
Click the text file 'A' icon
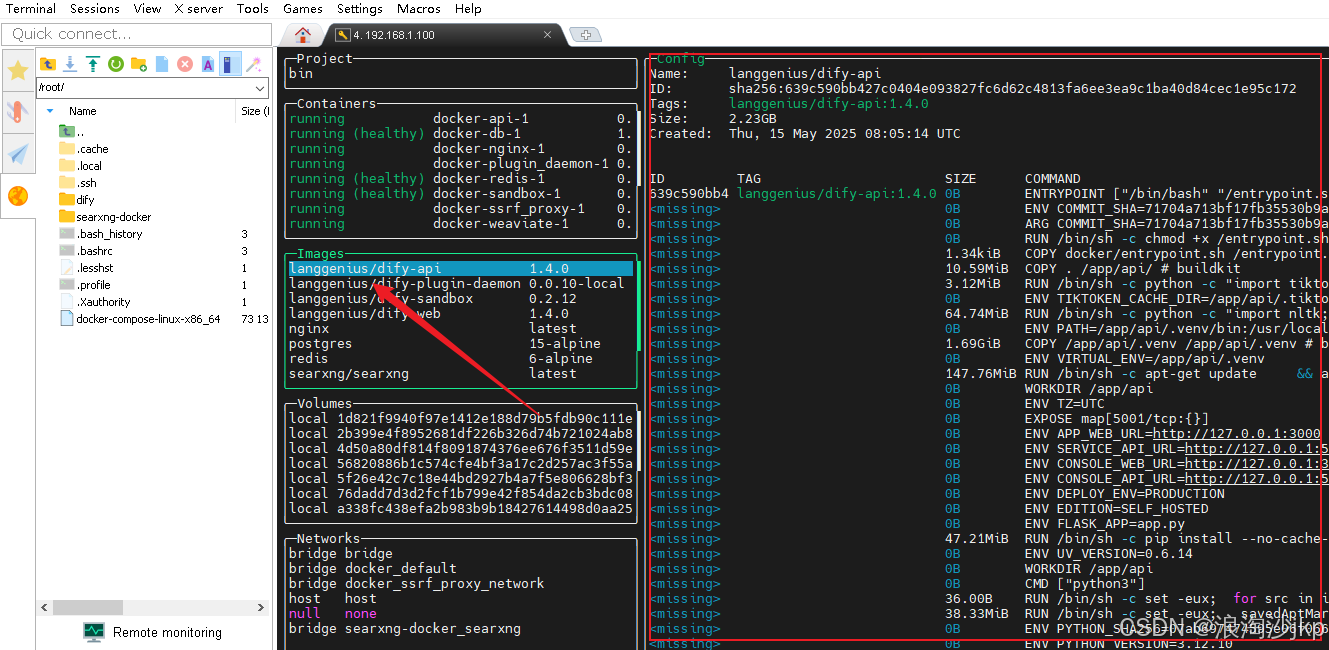(208, 64)
